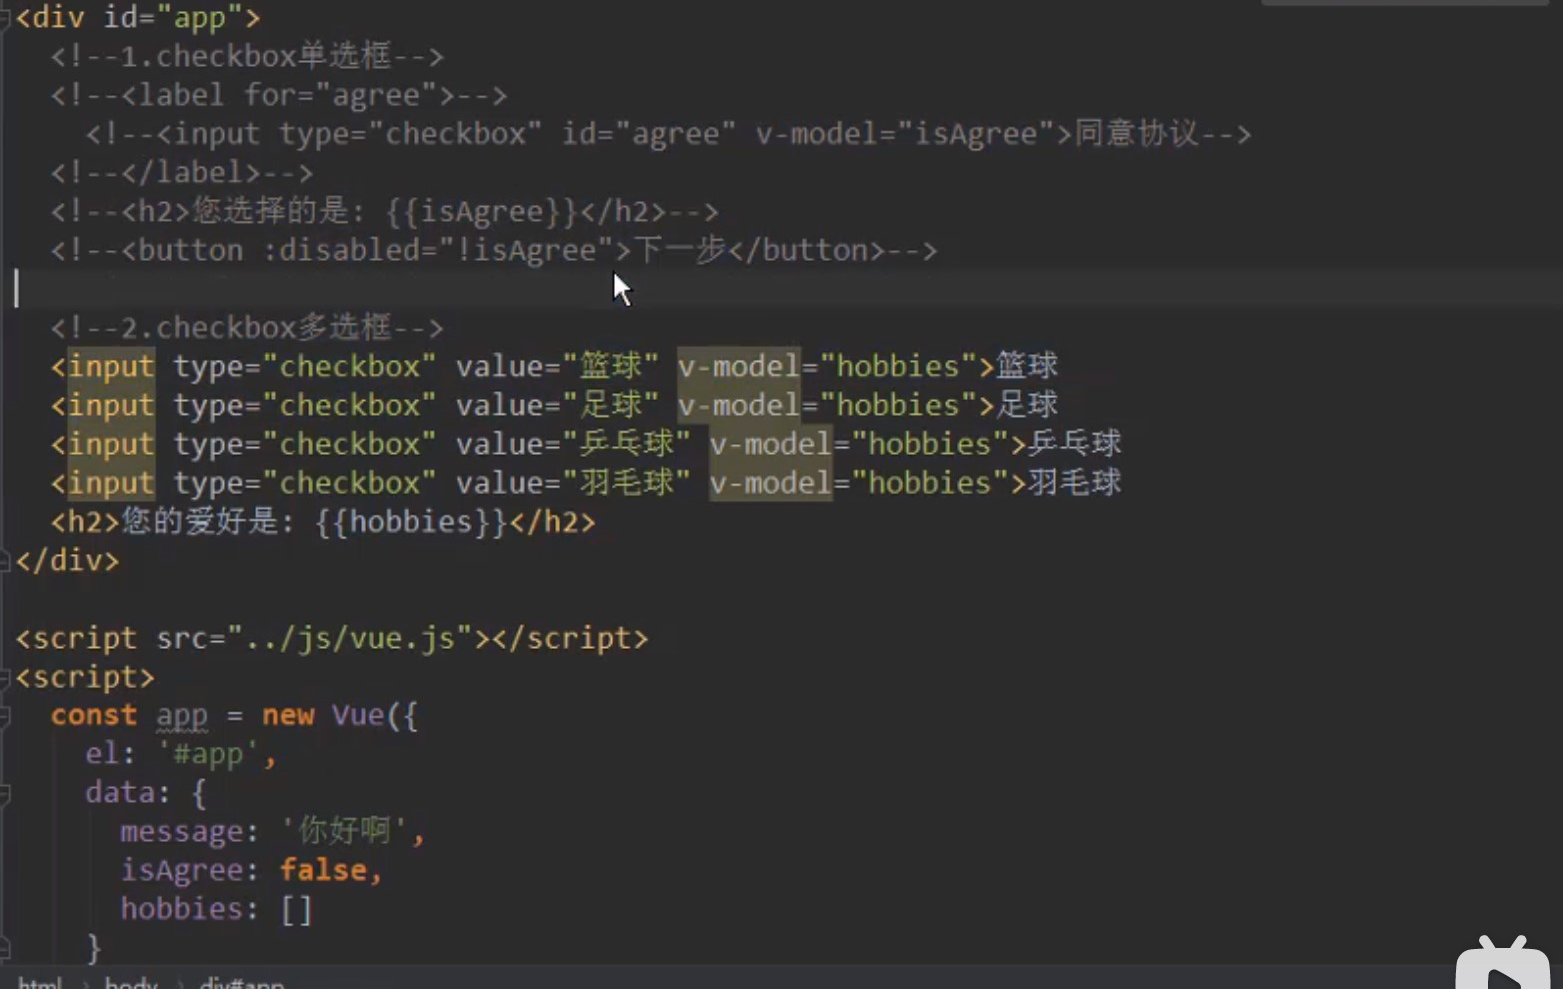This screenshot has width=1563, height=989.
Task: Click commented v-model="isAgree" attribute
Action: tap(905, 134)
